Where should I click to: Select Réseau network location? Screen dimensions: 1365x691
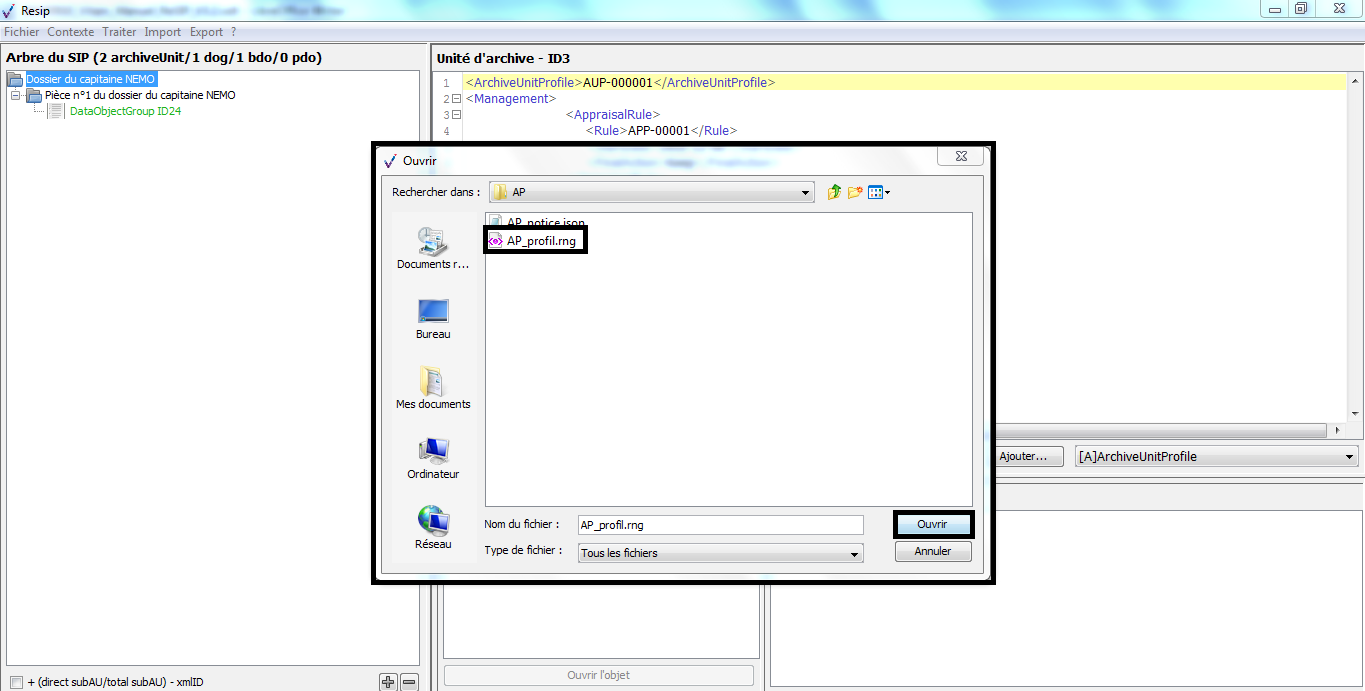pyautogui.click(x=433, y=528)
